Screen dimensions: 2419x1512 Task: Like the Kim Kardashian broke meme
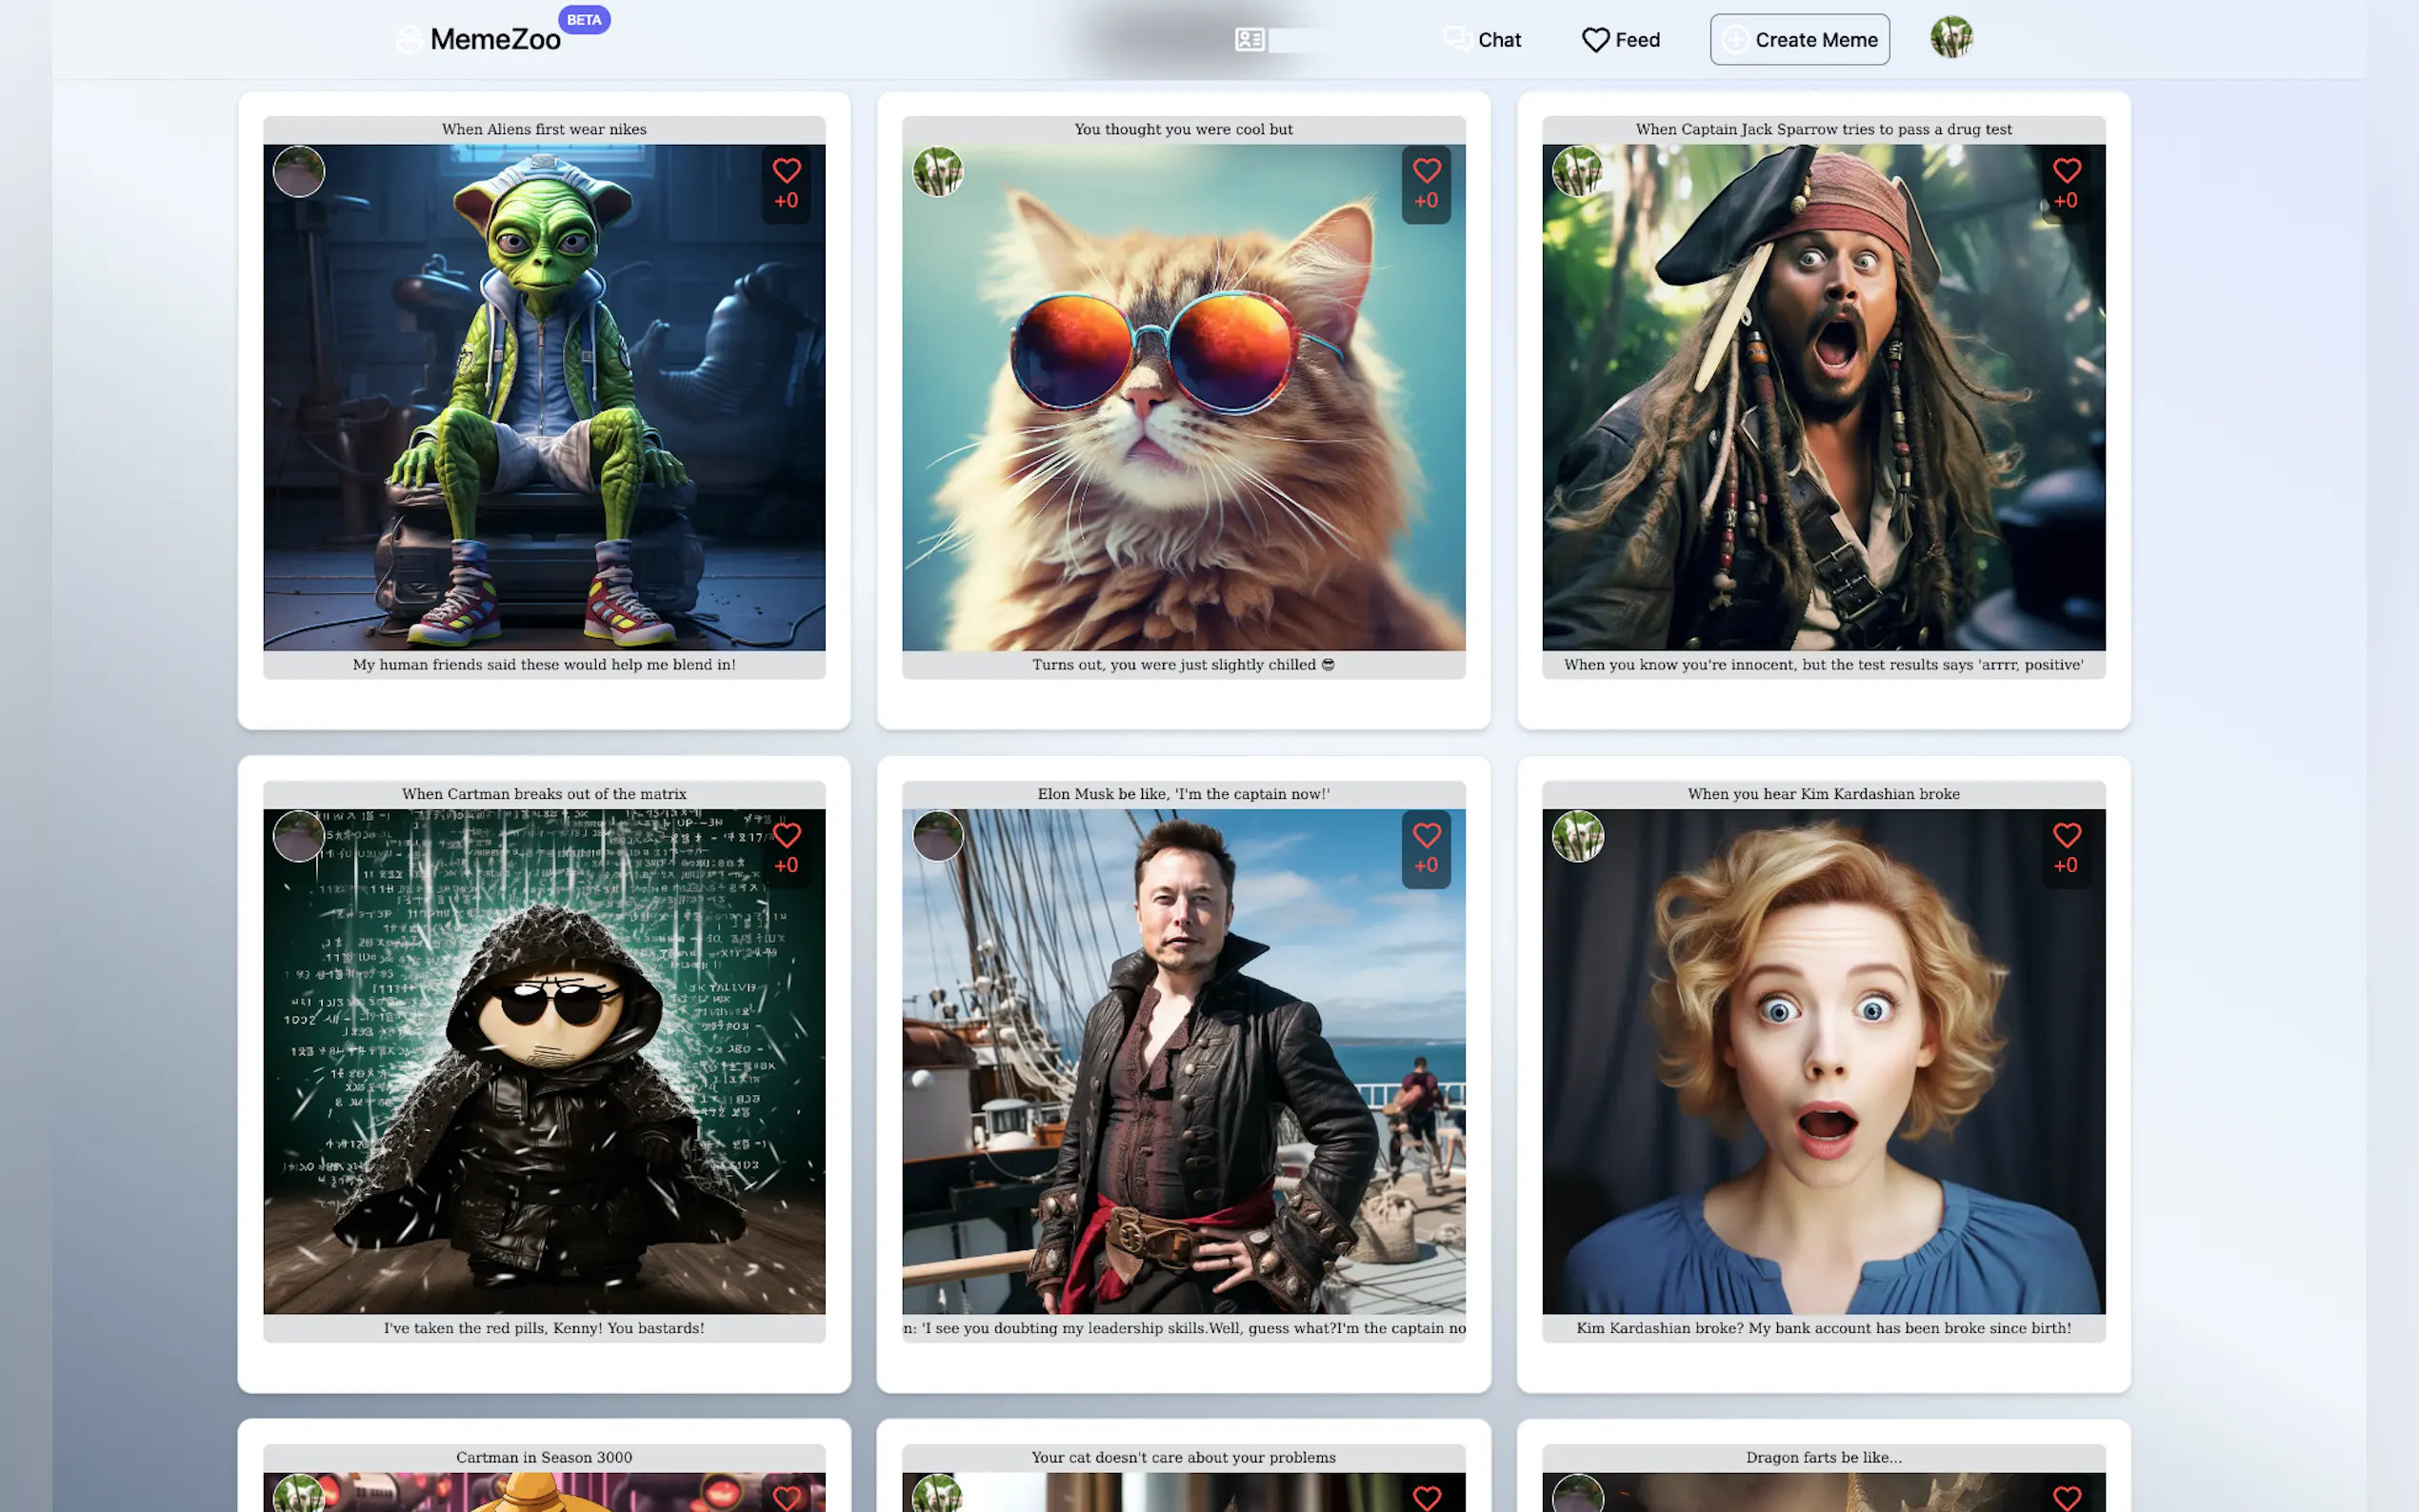2066,835
